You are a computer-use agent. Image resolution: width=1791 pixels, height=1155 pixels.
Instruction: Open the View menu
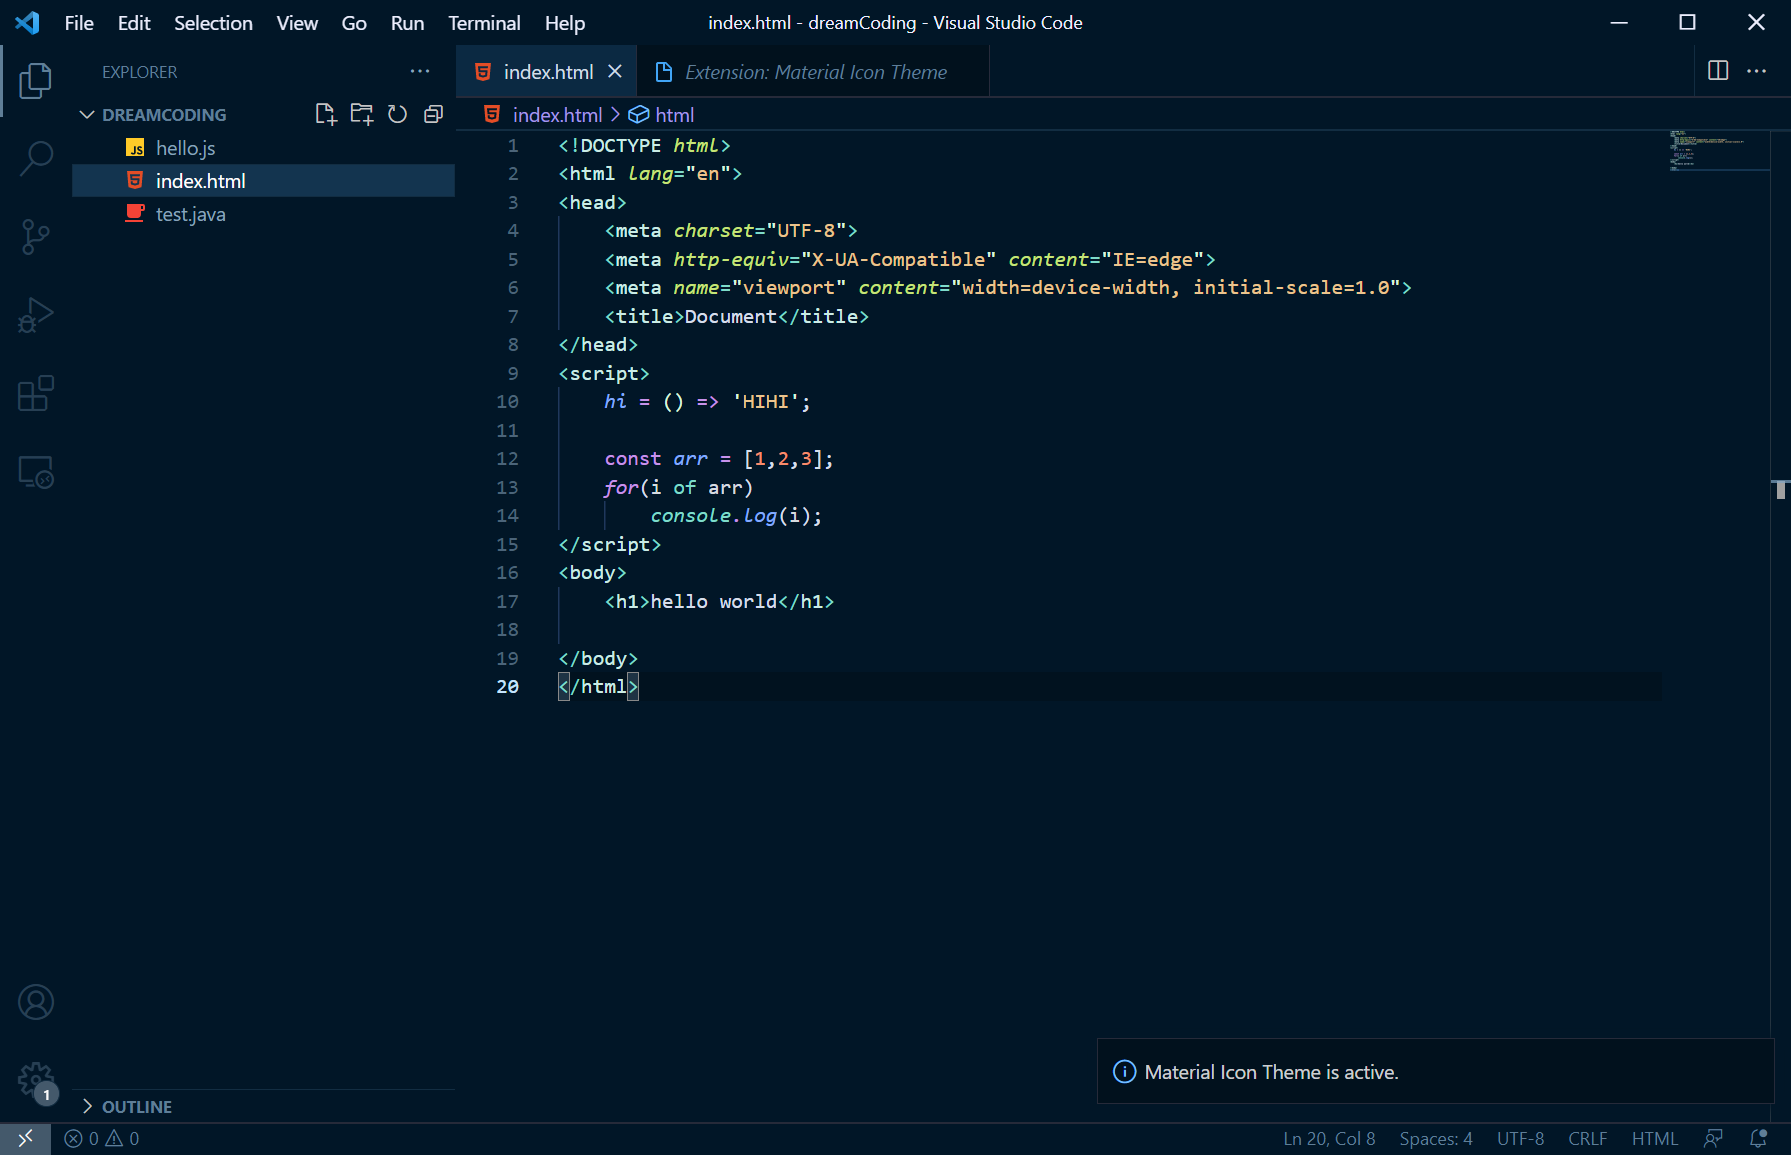coord(297,22)
